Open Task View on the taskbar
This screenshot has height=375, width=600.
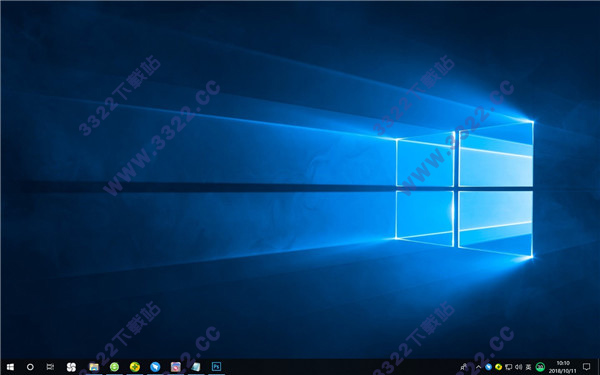(x=50, y=367)
